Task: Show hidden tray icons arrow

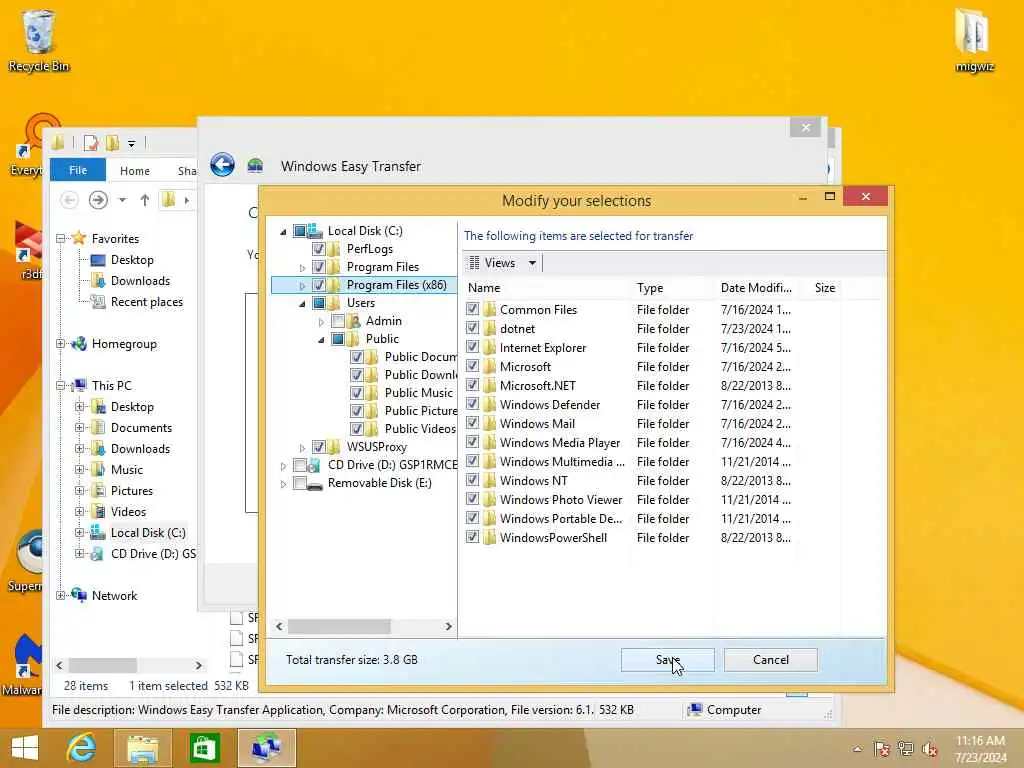Action: [857, 749]
